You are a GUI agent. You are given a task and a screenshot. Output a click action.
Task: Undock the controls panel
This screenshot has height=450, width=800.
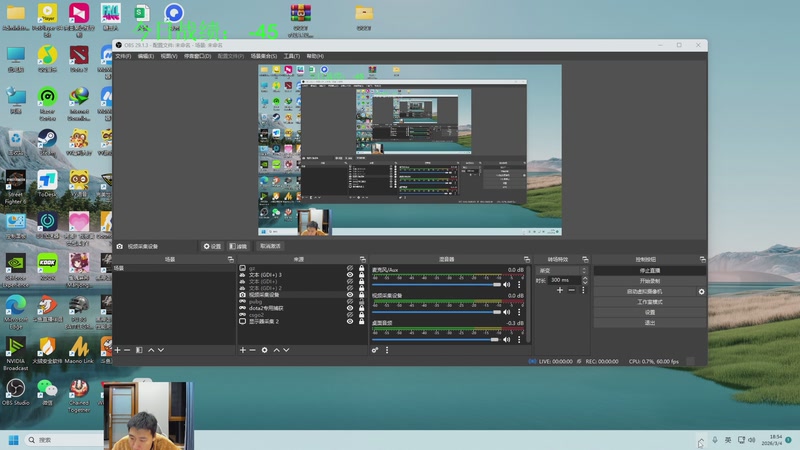click(x=703, y=260)
